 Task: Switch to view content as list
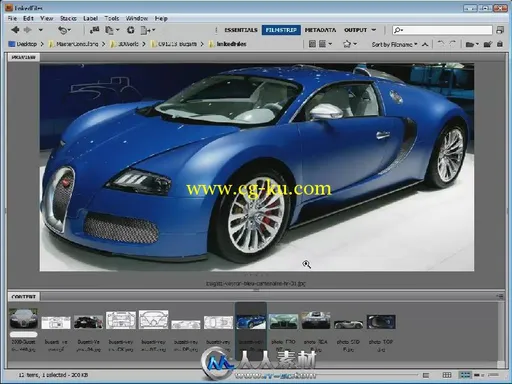coord(494,375)
